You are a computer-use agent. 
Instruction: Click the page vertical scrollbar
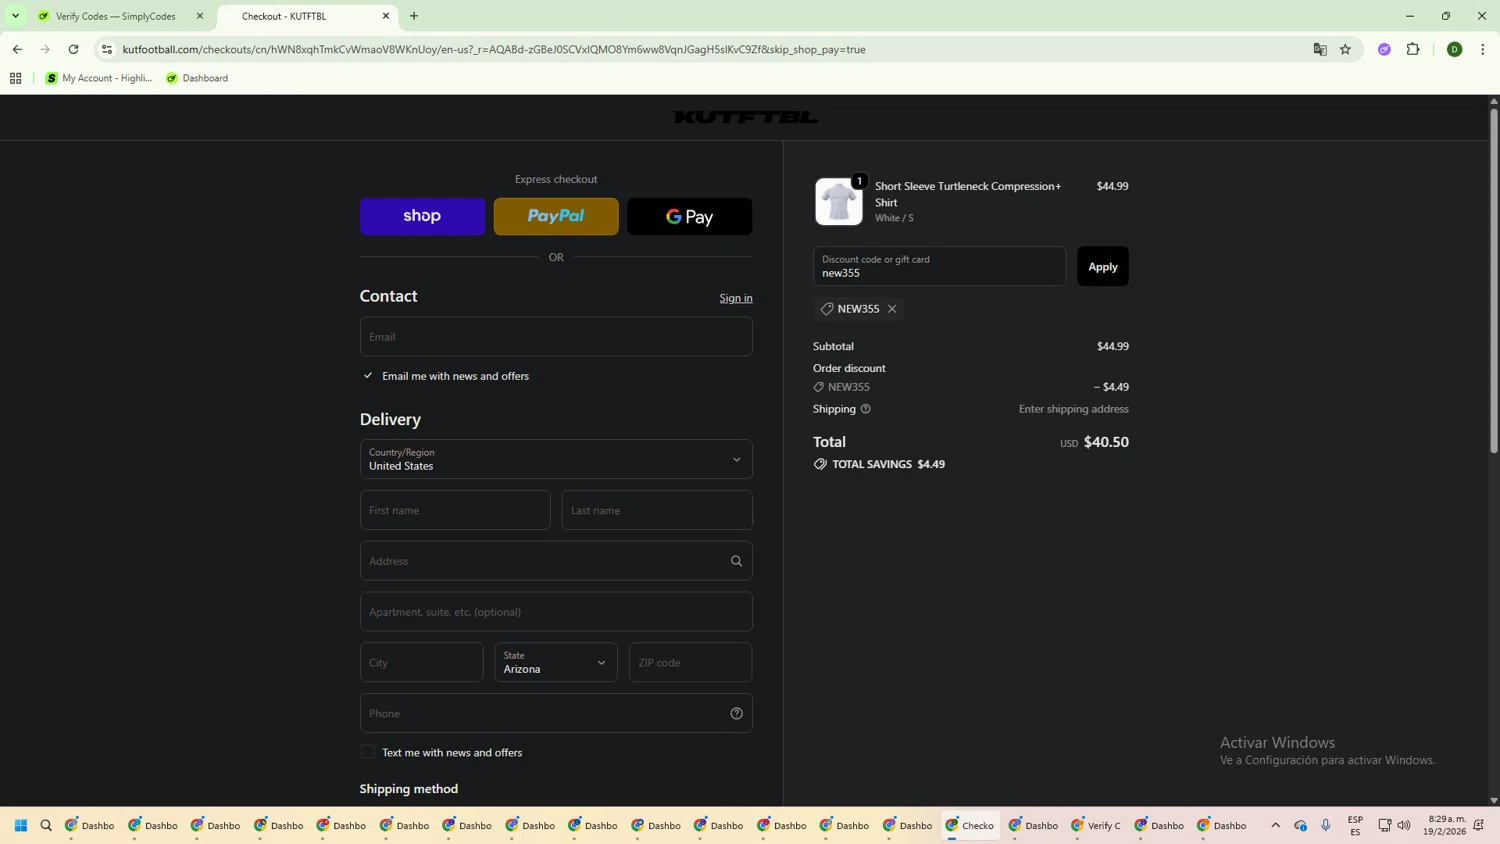coord(1494,280)
